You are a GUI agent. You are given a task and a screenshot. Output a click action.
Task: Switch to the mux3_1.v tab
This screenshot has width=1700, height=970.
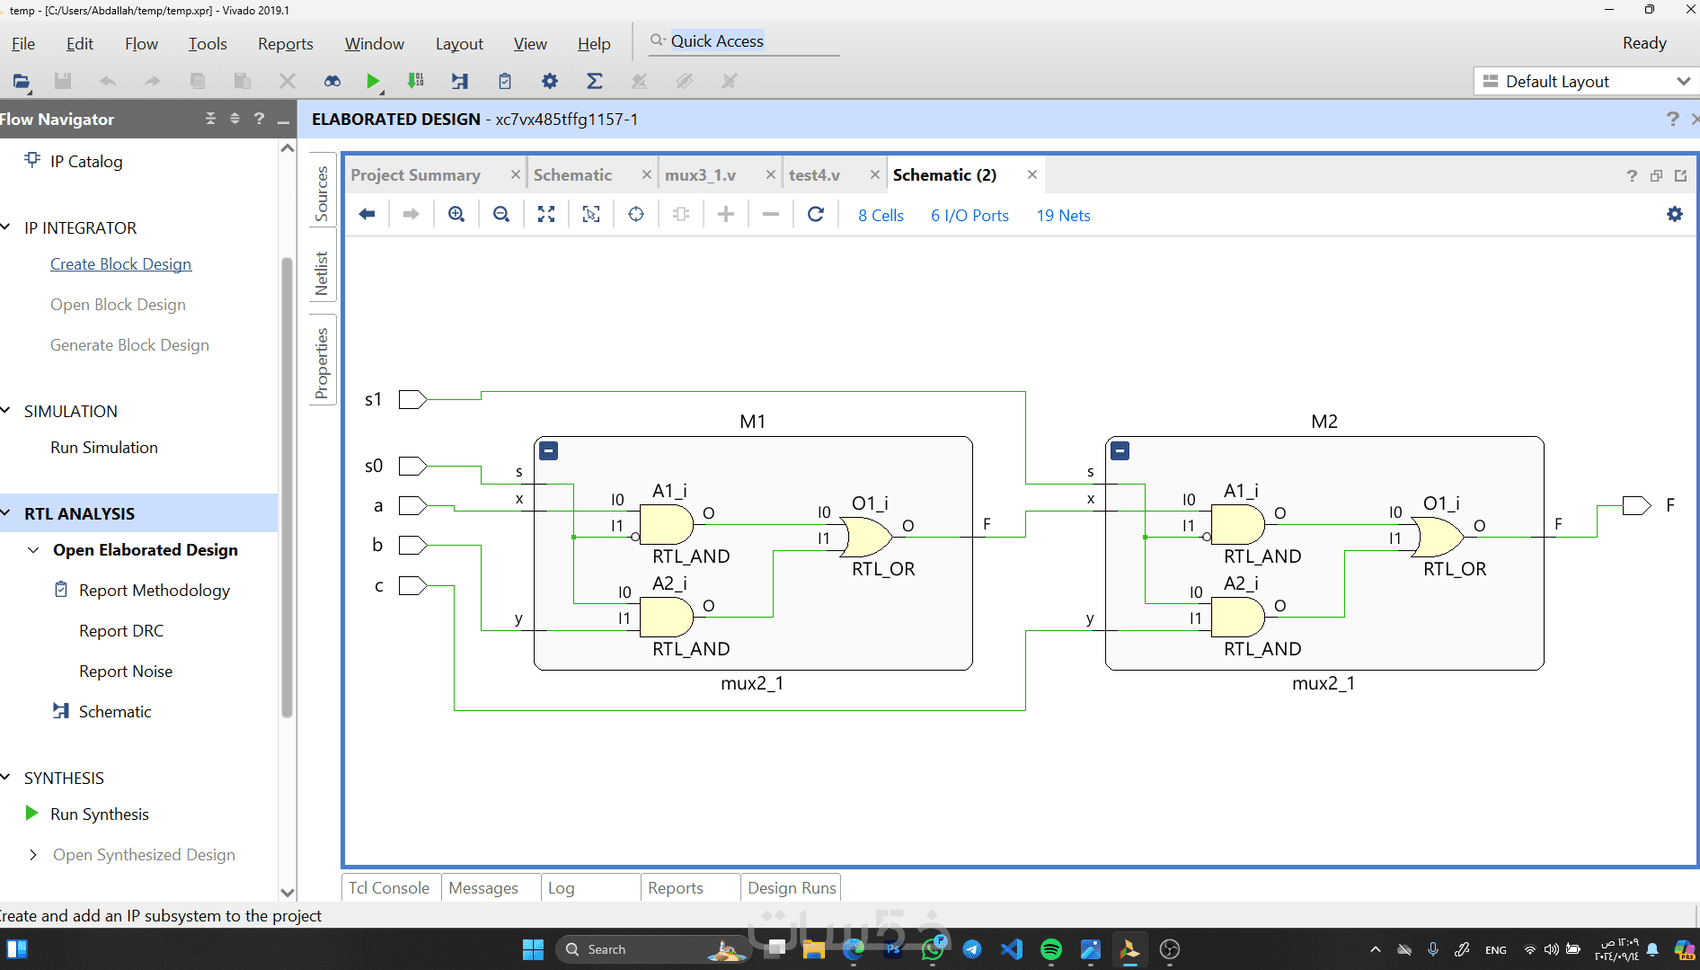(700, 175)
